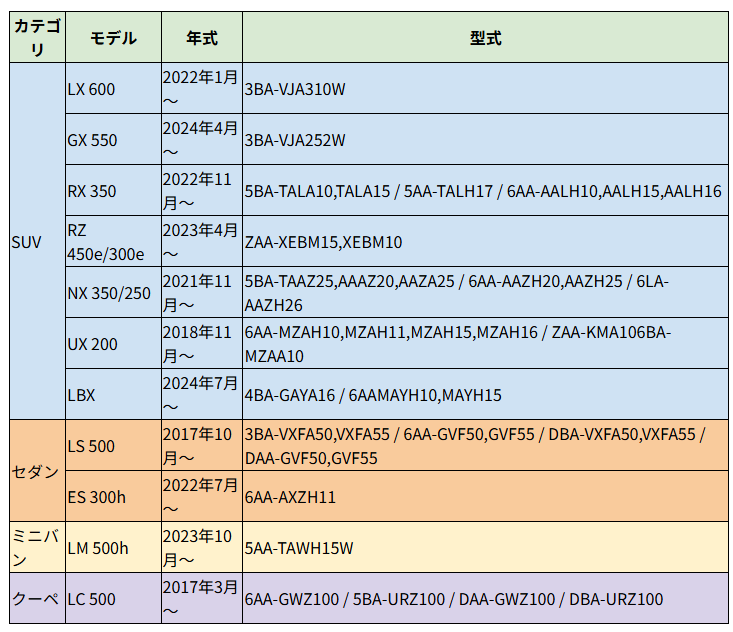This screenshot has width=733, height=632.
Task: Click the 2023年4月〜 year cell
Action: coord(202,241)
